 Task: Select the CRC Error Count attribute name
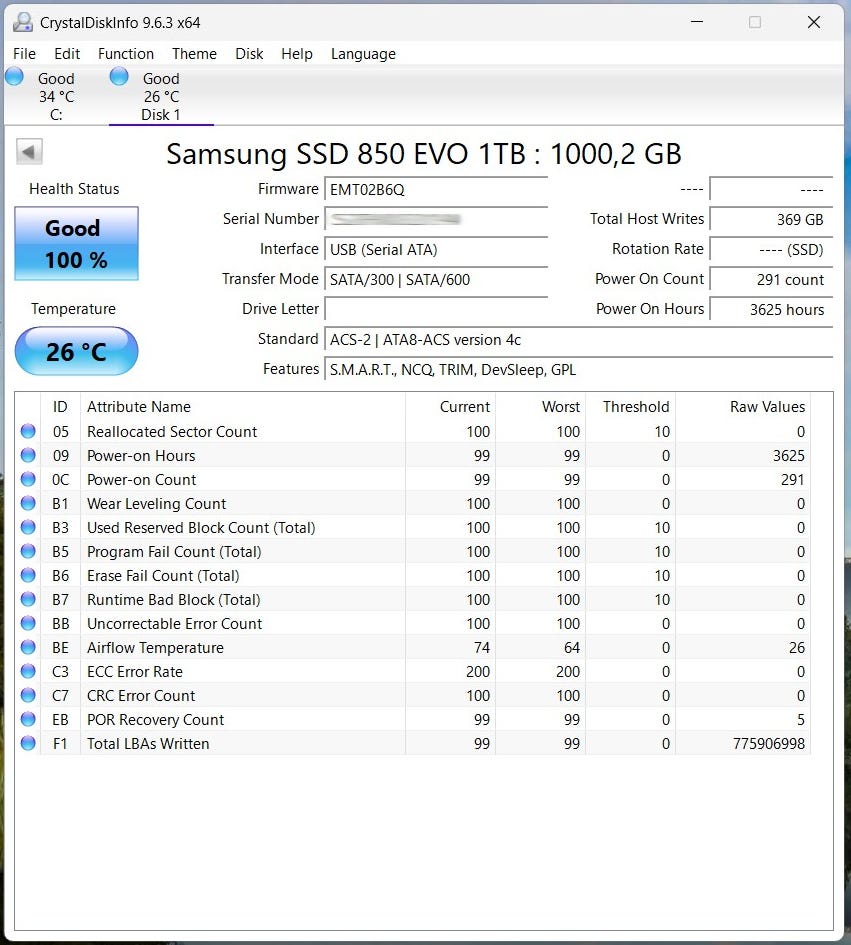pos(141,695)
